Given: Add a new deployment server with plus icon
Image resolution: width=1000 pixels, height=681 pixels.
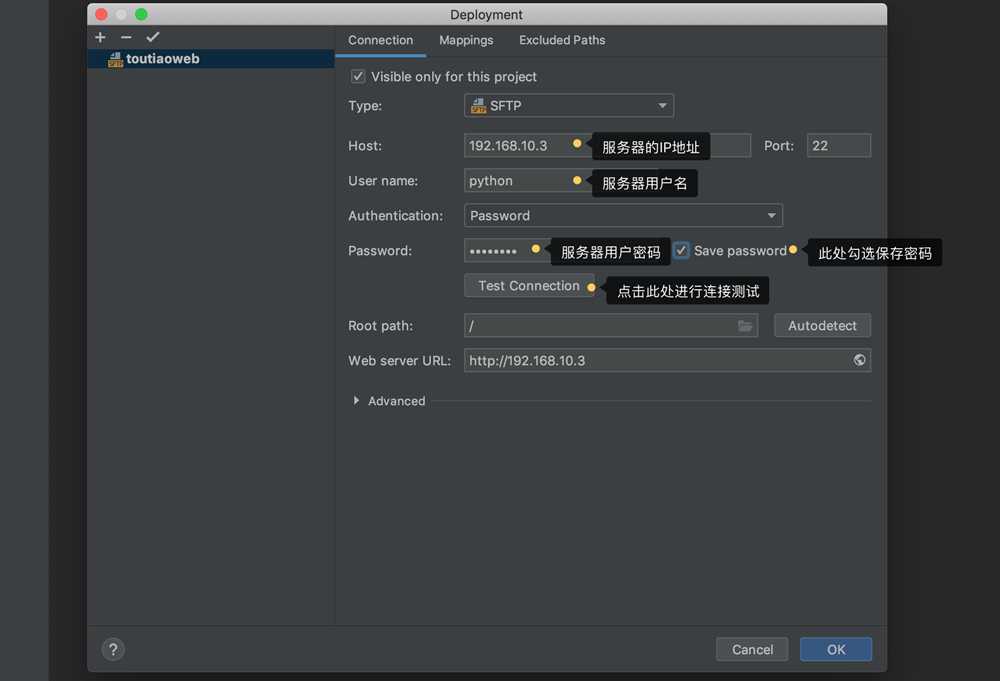Looking at the screenshot, I should [100, 38].
